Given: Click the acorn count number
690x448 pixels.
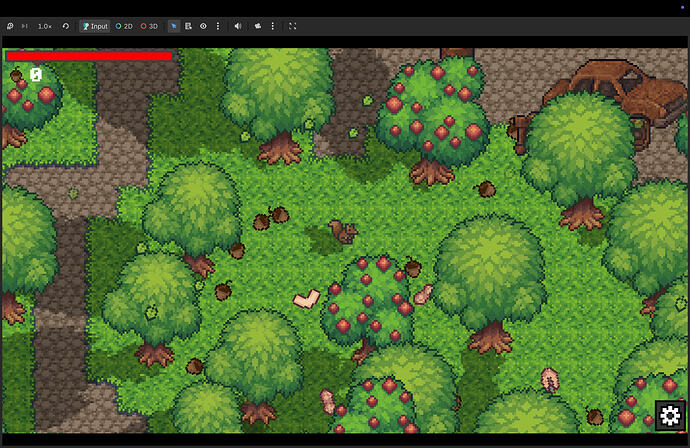Looking at the screenshot, I should point(36,75).
